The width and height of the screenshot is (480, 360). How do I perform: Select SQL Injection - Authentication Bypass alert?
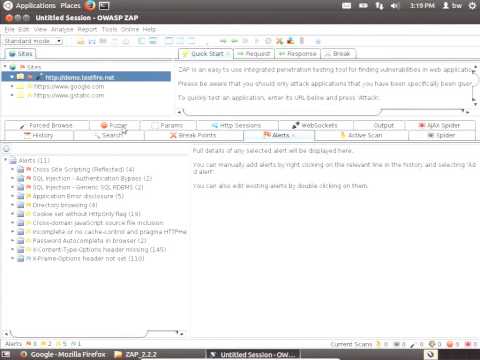pyautogui.click(x=92, y=178)
